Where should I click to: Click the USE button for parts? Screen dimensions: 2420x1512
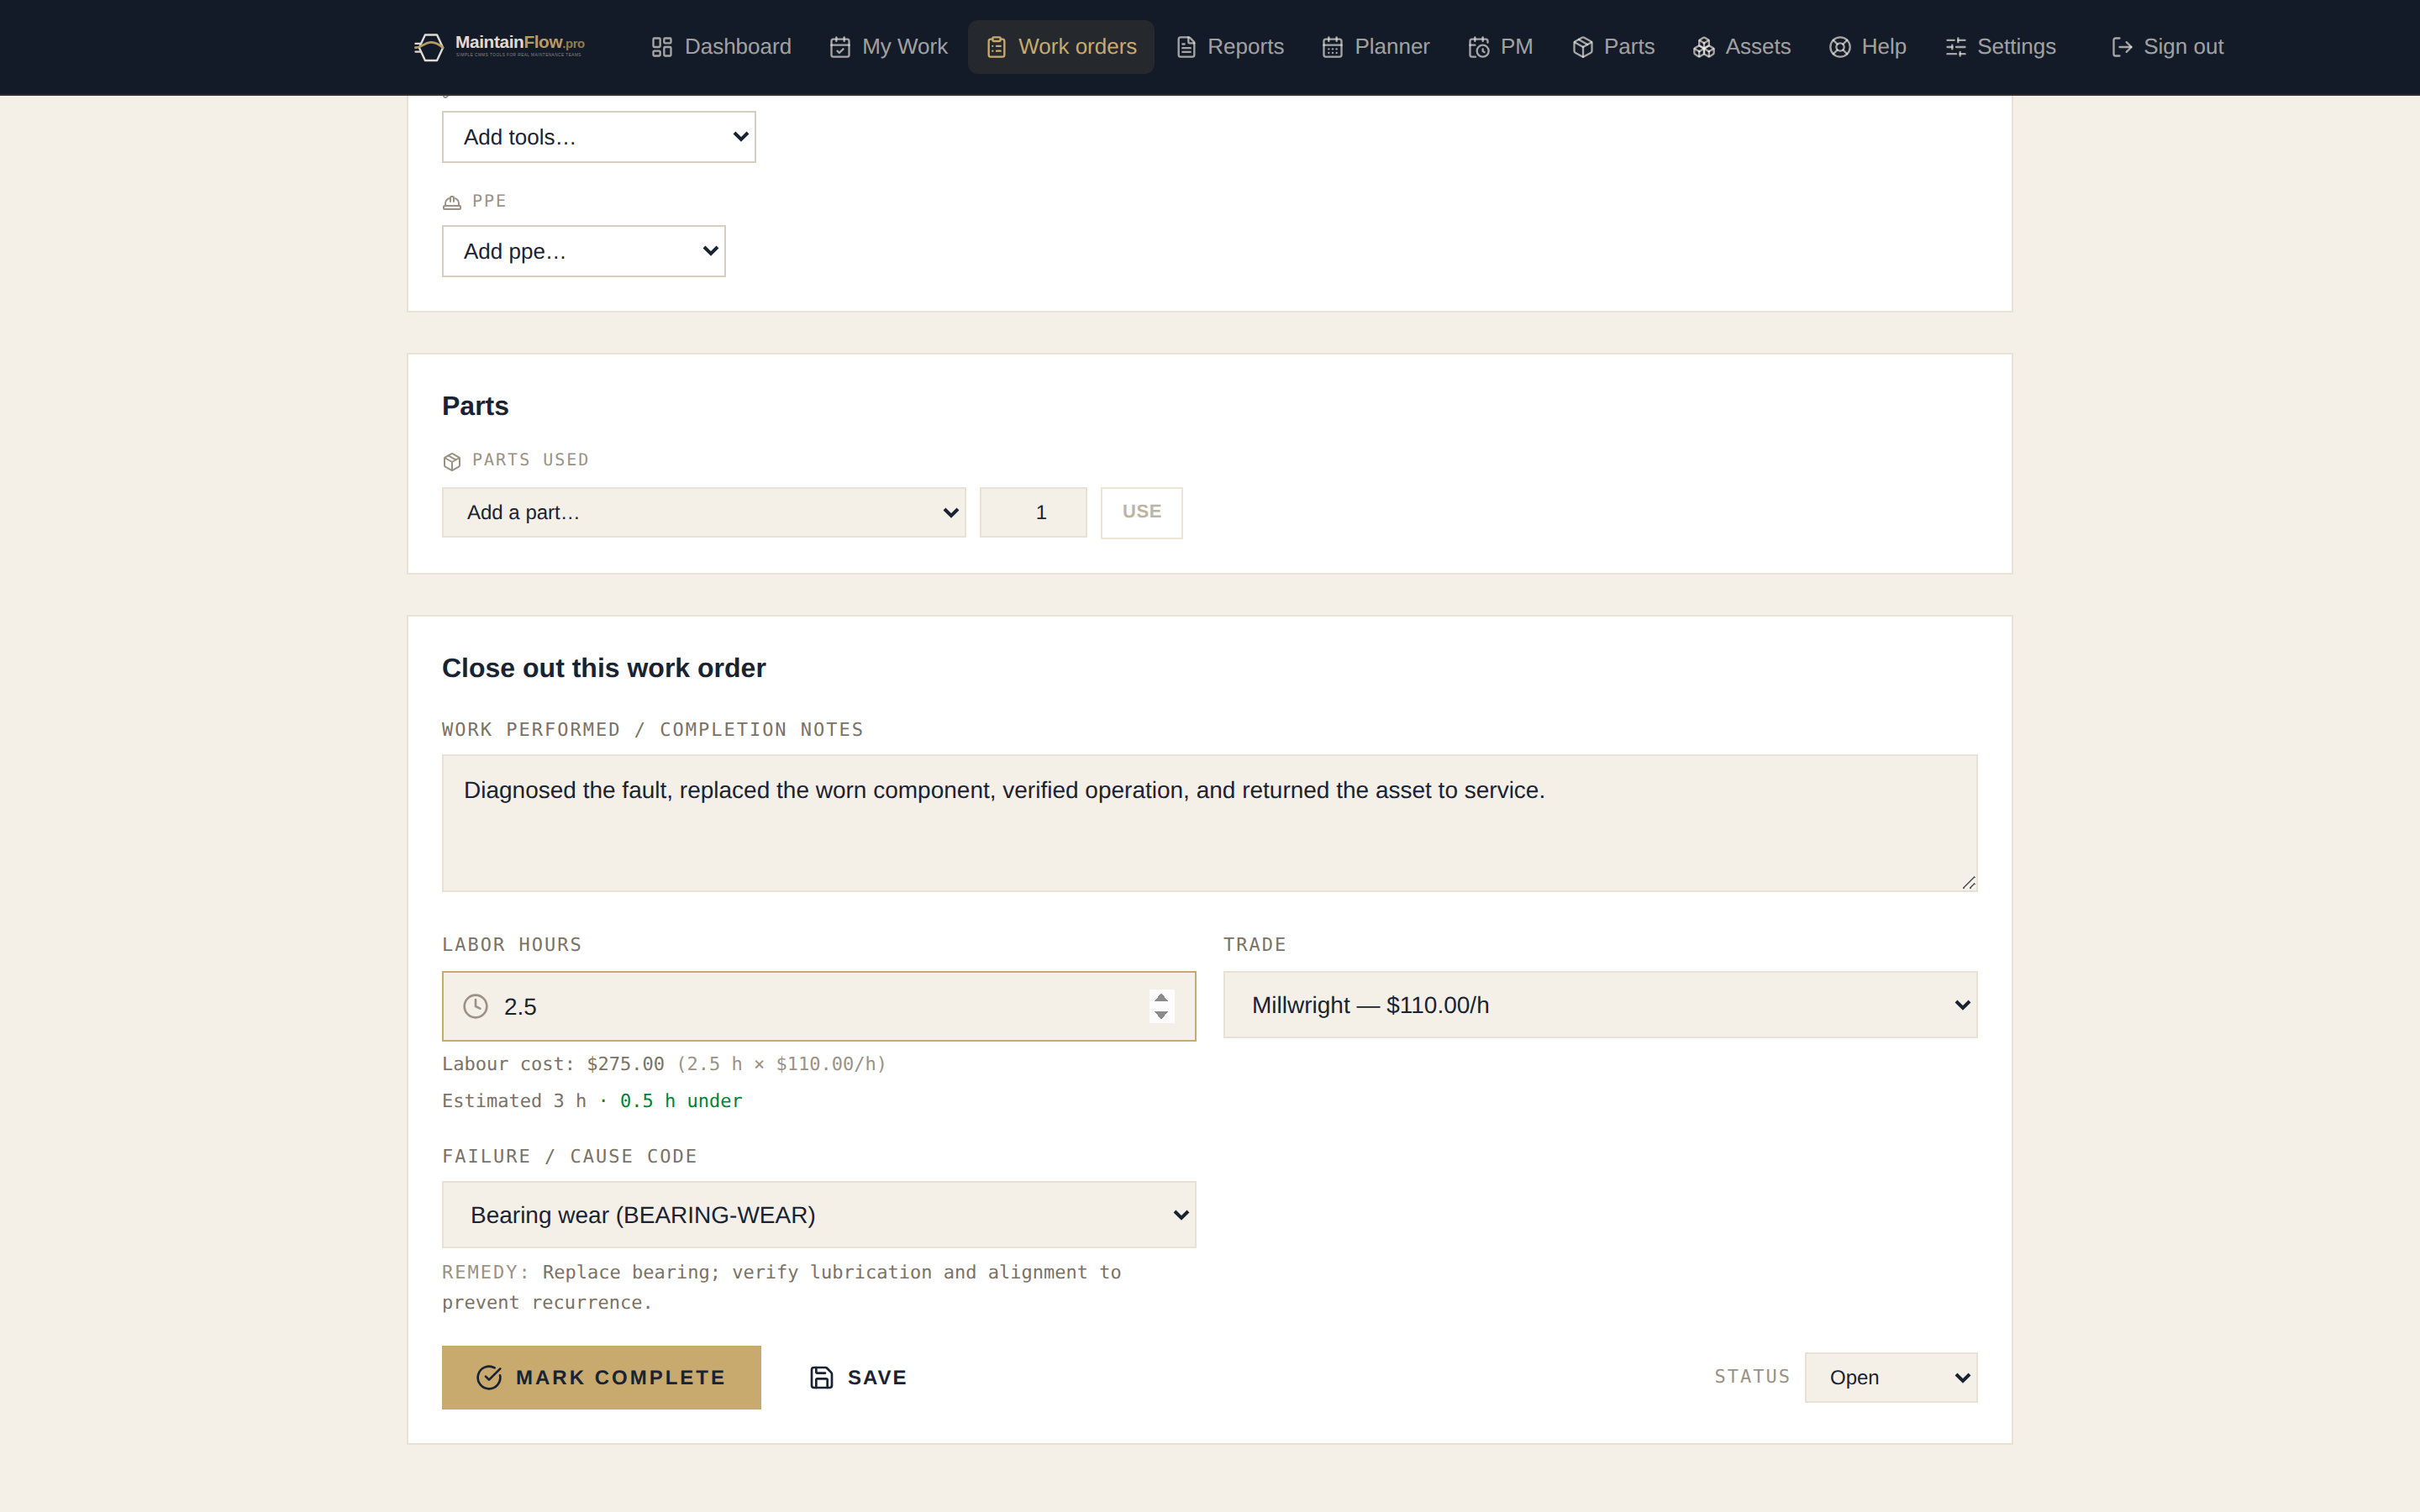pyautogui.click(x=1141, y=512)
